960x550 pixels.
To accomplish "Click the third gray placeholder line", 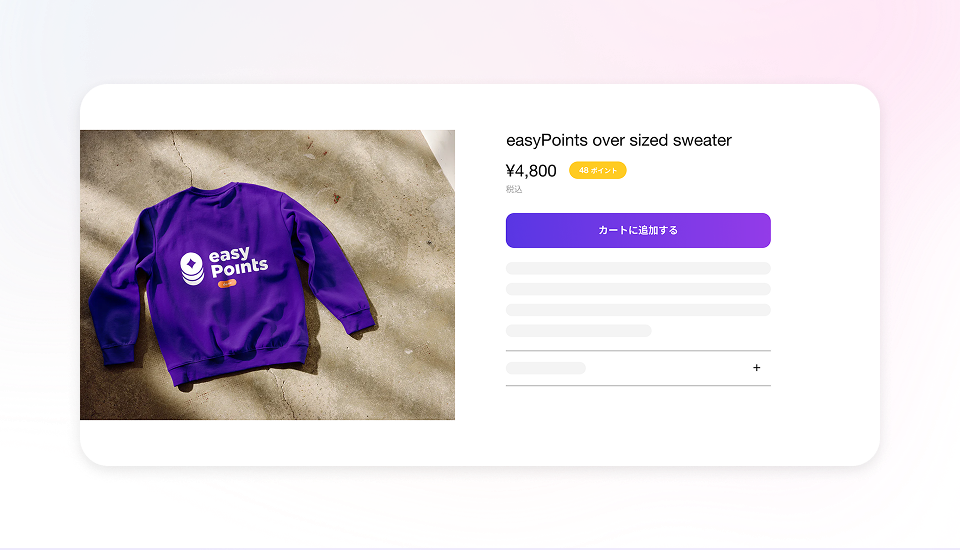I will click(x=638, y=310).
